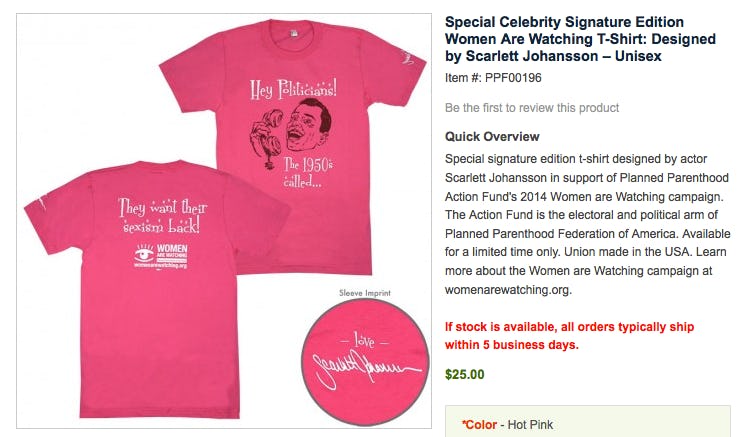Image resolution: width=749 pixels, height=437 pixels.
Task: Click the '-love-' text in sleeve imprint
Action: [x=364, y=341]
